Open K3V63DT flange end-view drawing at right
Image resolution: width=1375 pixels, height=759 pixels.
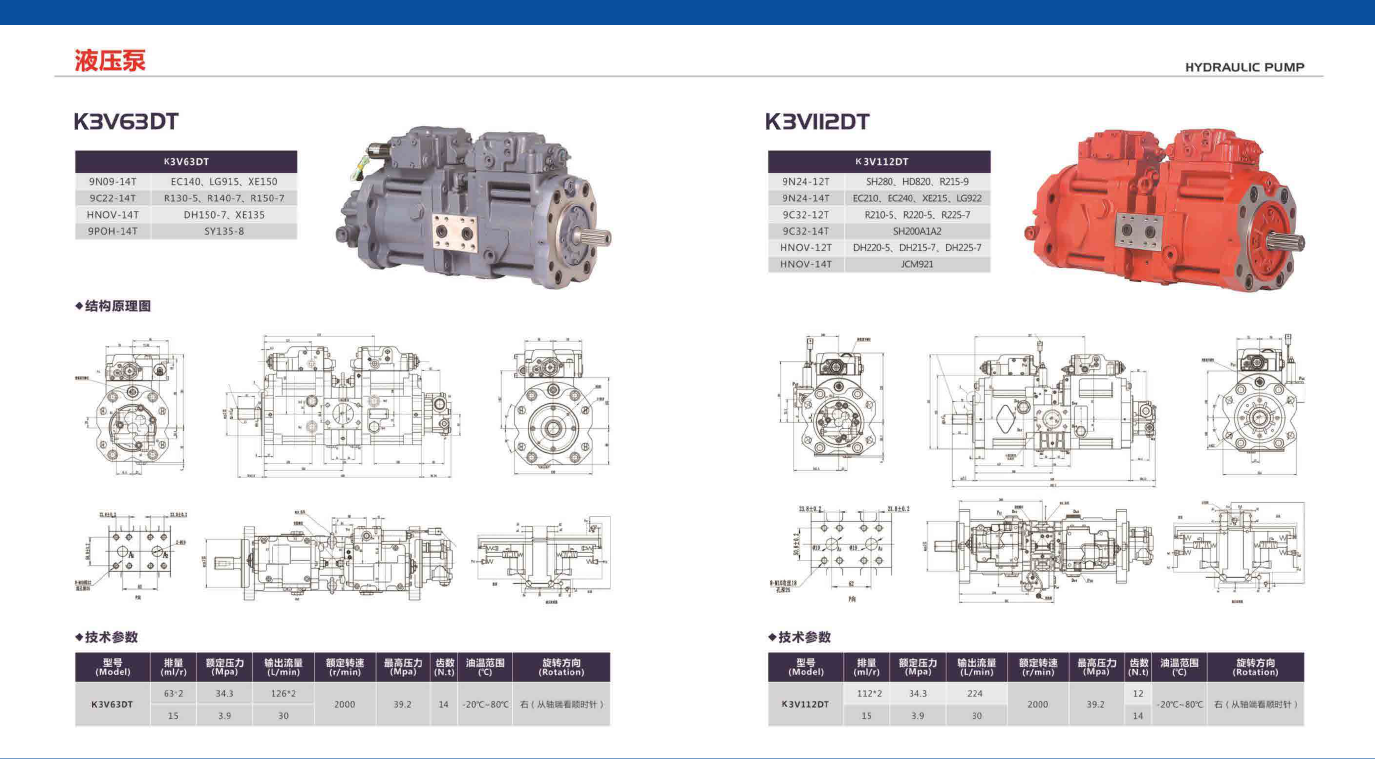pyautogui.click(x=554, y=405)
